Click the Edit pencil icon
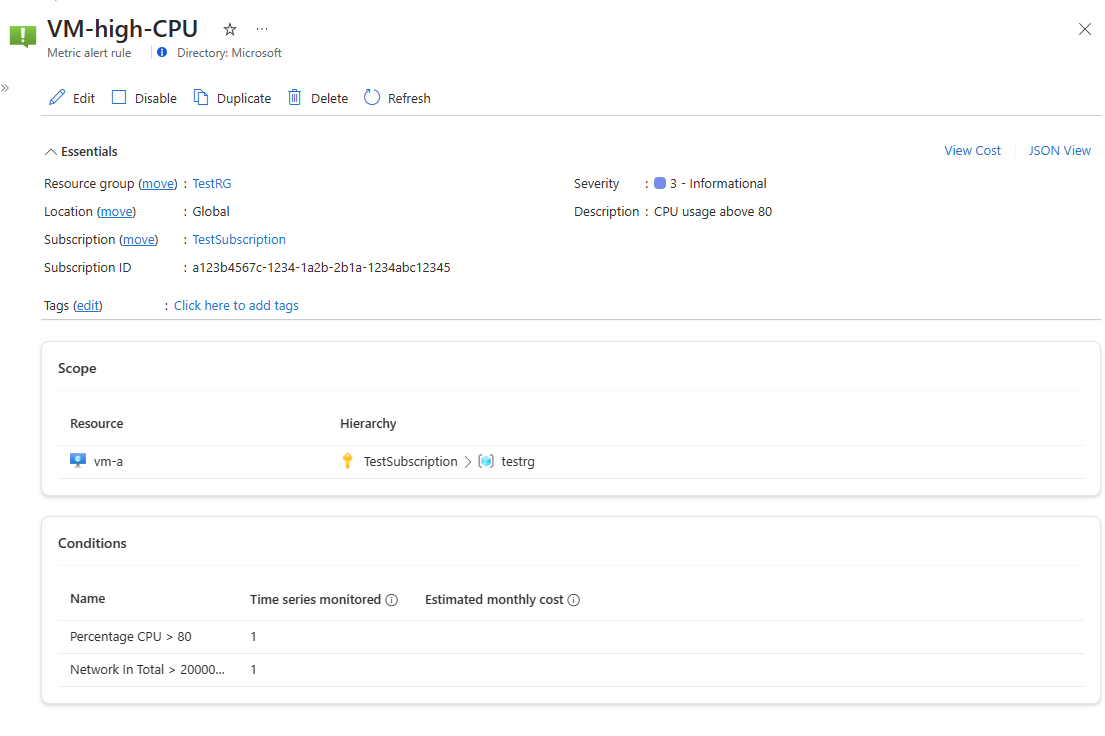 pos(57,97)
